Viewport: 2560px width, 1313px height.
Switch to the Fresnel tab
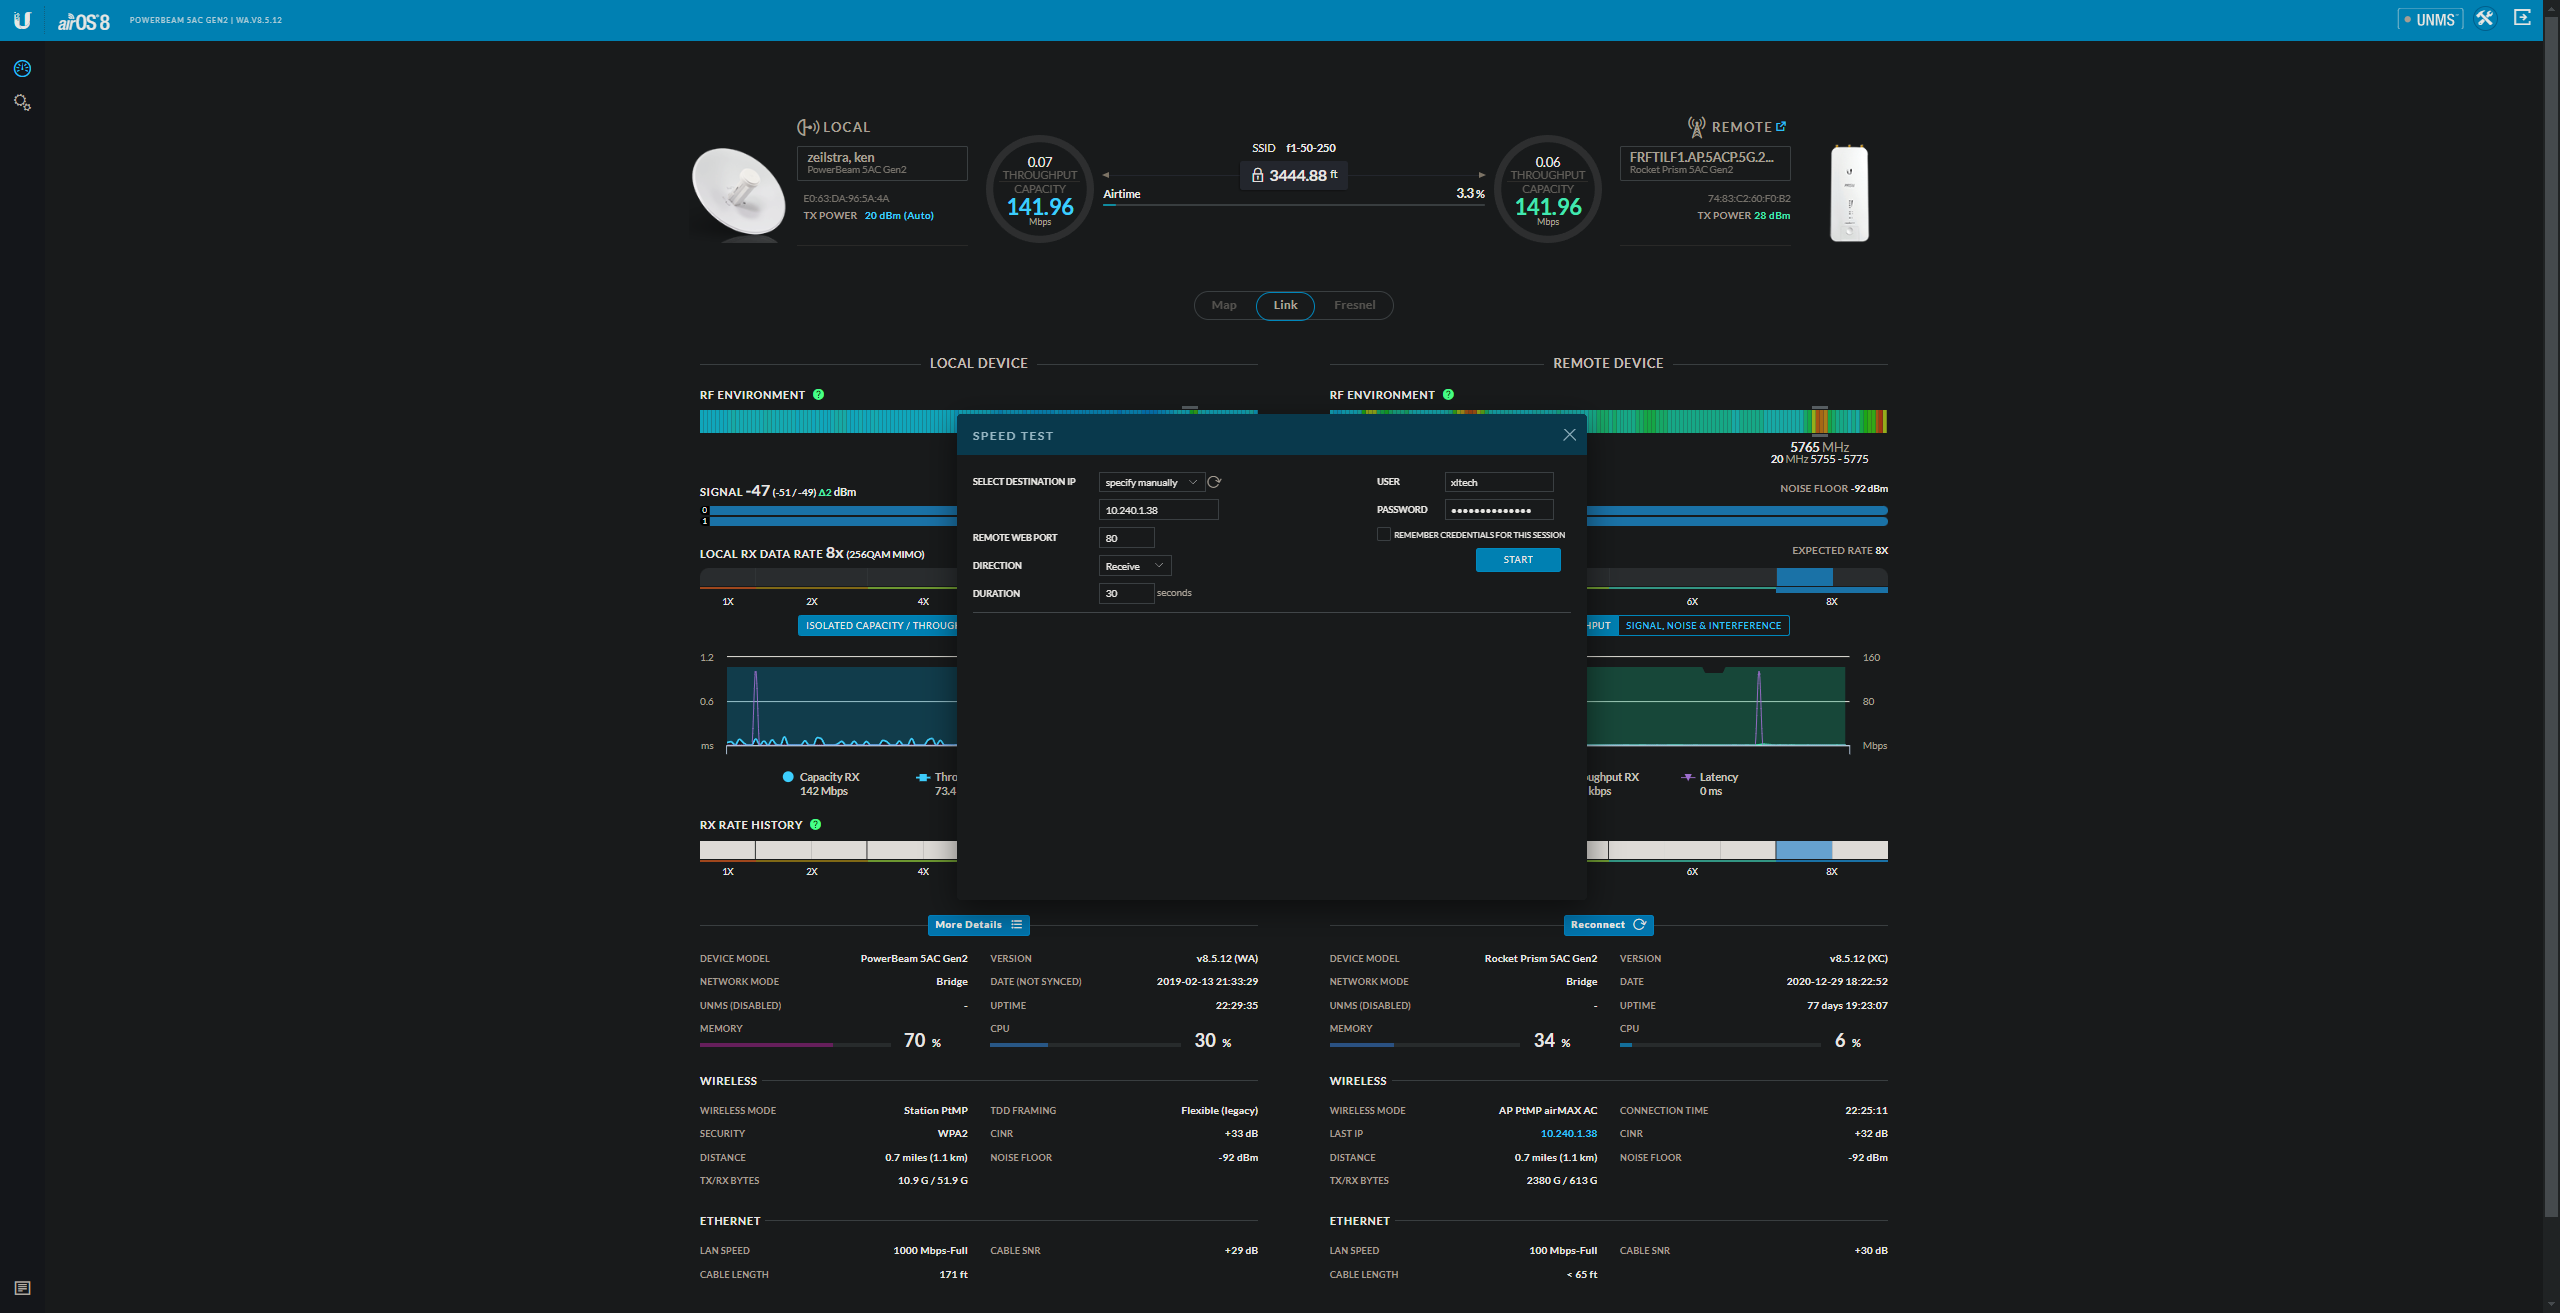[1354, 305]
